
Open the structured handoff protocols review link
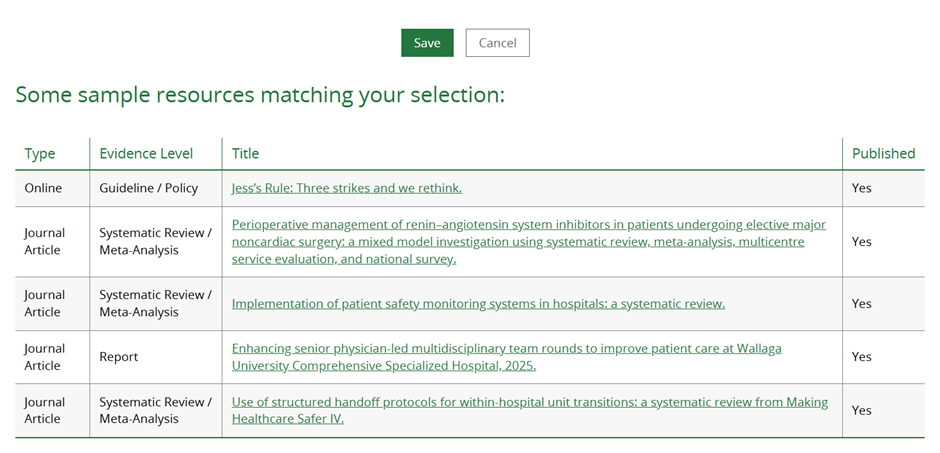[529, 410]
